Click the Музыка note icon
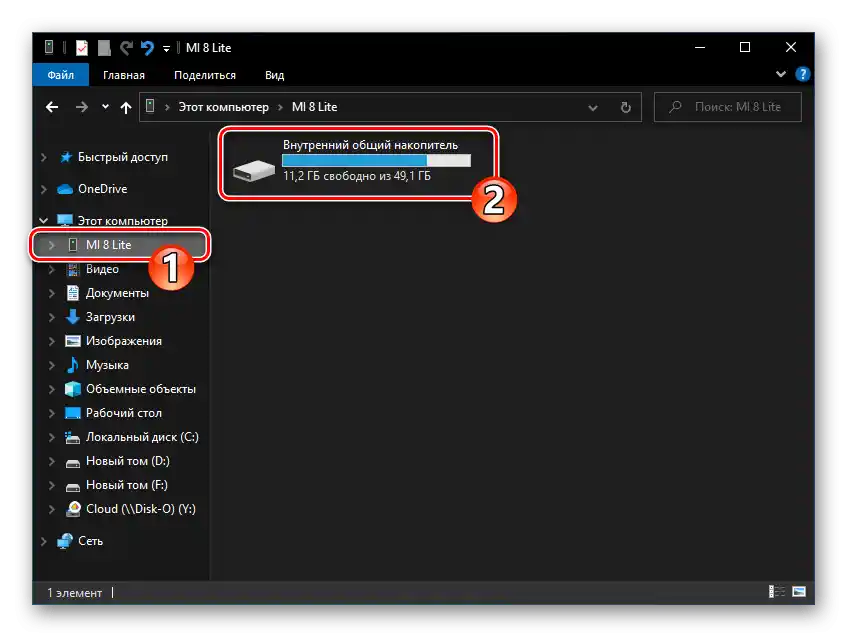 click(x=72, y=365)
